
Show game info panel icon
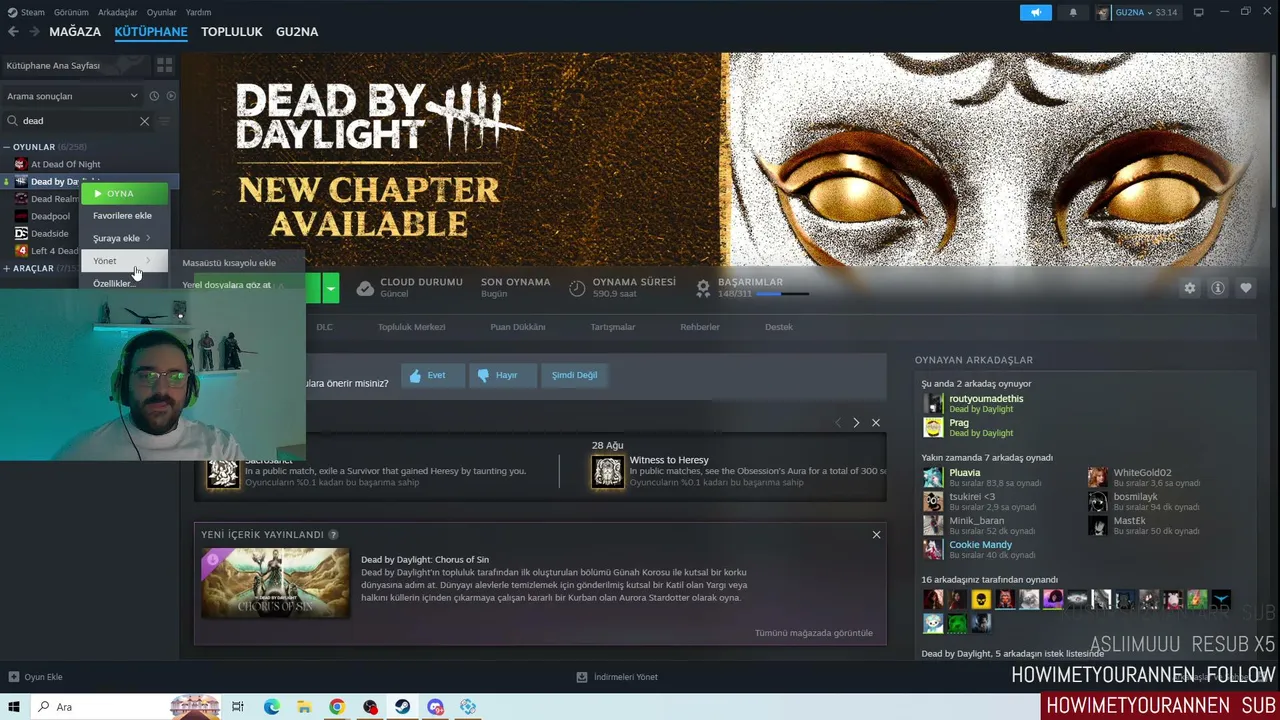tap(1218, 288)
